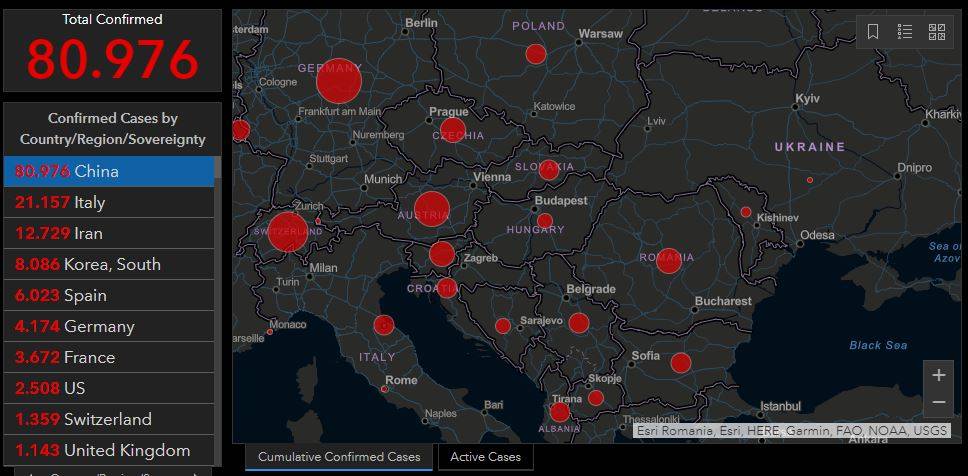Select Spain row with 6.023 cases
Viewport: 968px width, 476px height.
[109, 295]
